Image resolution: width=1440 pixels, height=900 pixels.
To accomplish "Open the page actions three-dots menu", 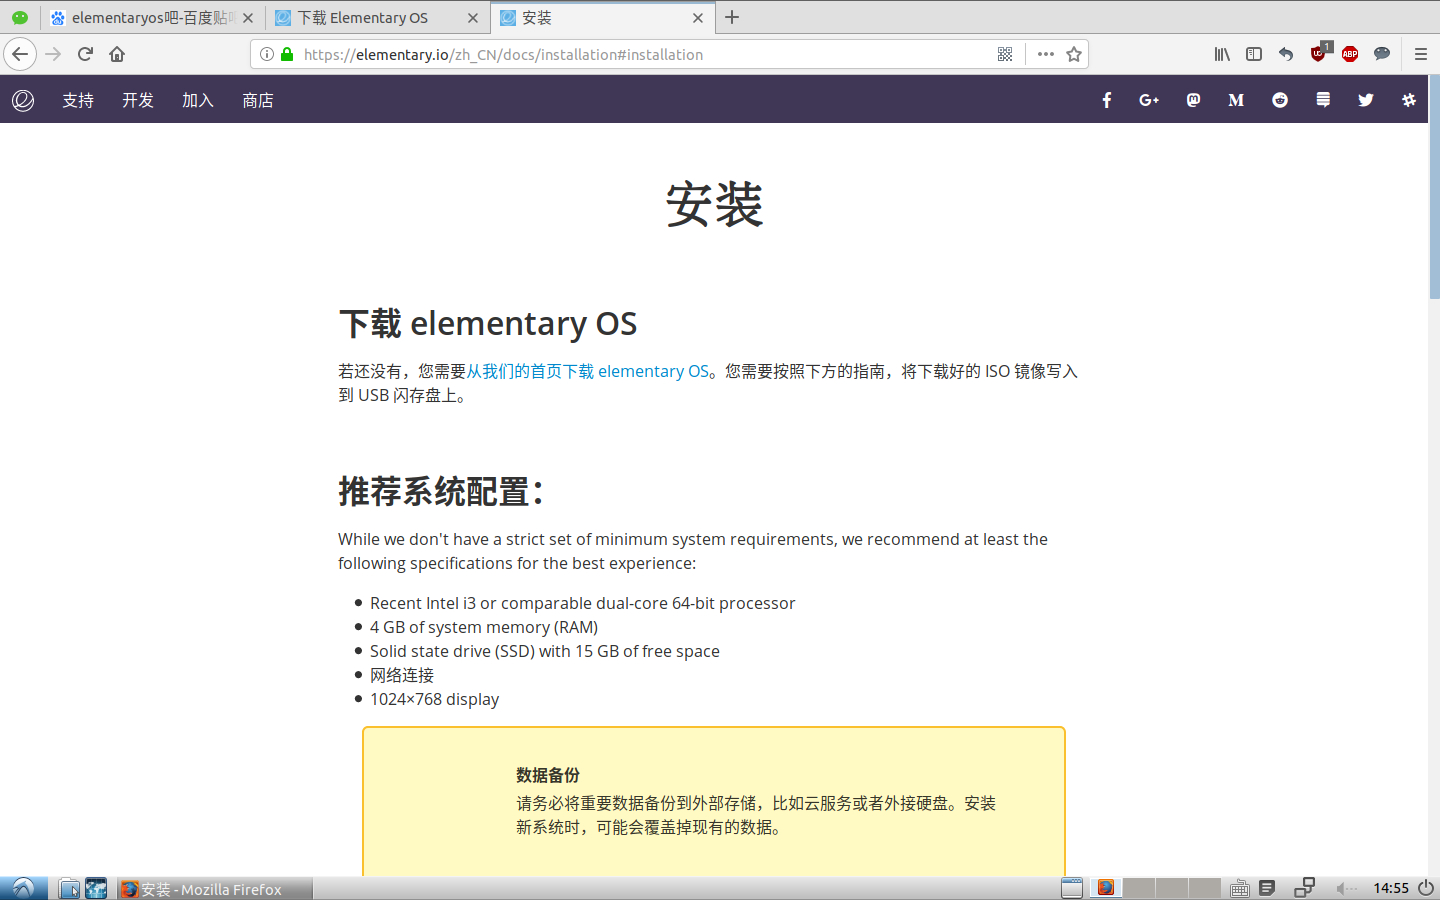I will pos(1046,54).
